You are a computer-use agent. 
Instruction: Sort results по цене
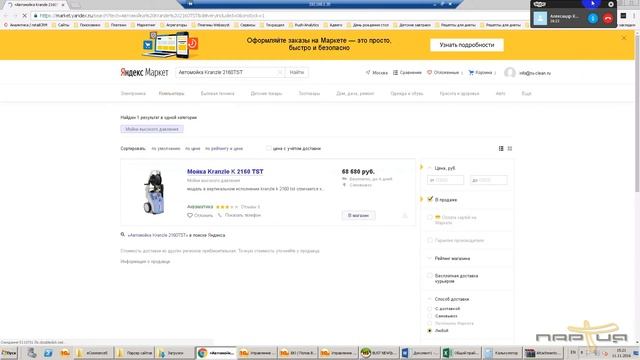193,149
